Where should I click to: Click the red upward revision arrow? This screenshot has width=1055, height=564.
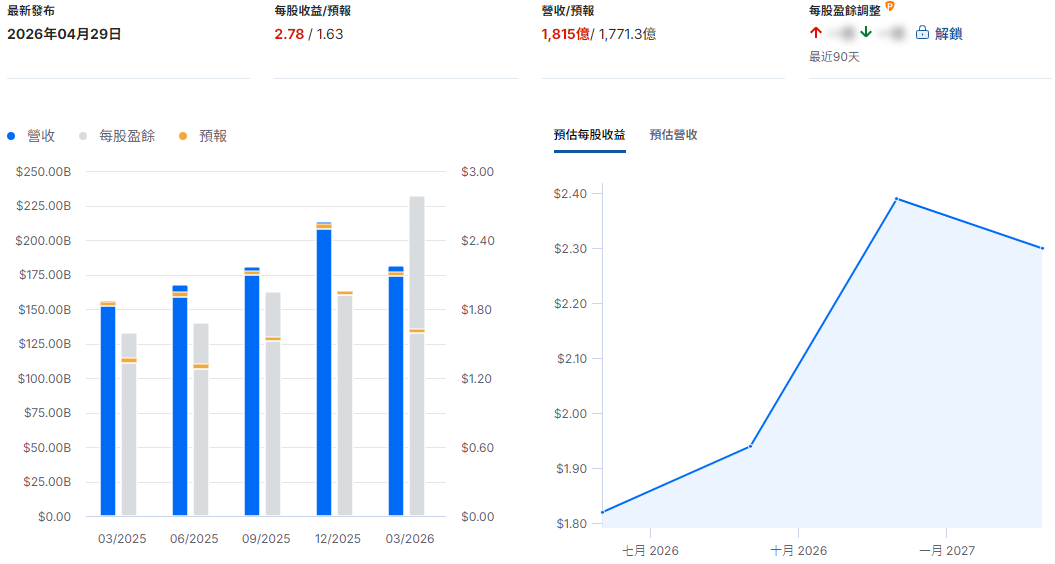(816, 32)
